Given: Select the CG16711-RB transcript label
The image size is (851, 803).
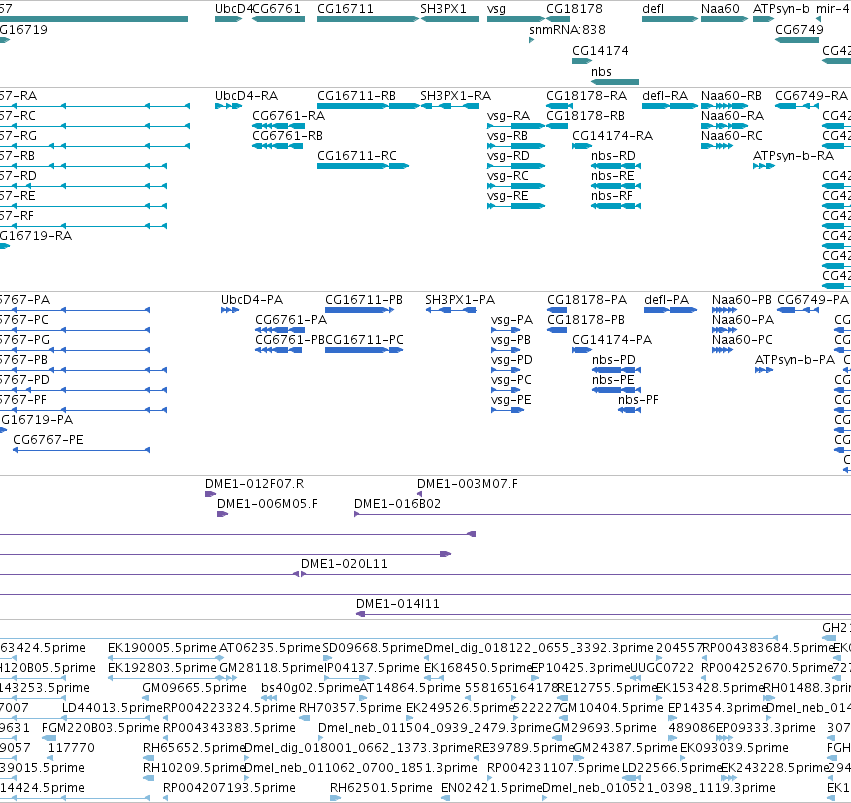Looking at the screenshot, I should click(357, 96).
